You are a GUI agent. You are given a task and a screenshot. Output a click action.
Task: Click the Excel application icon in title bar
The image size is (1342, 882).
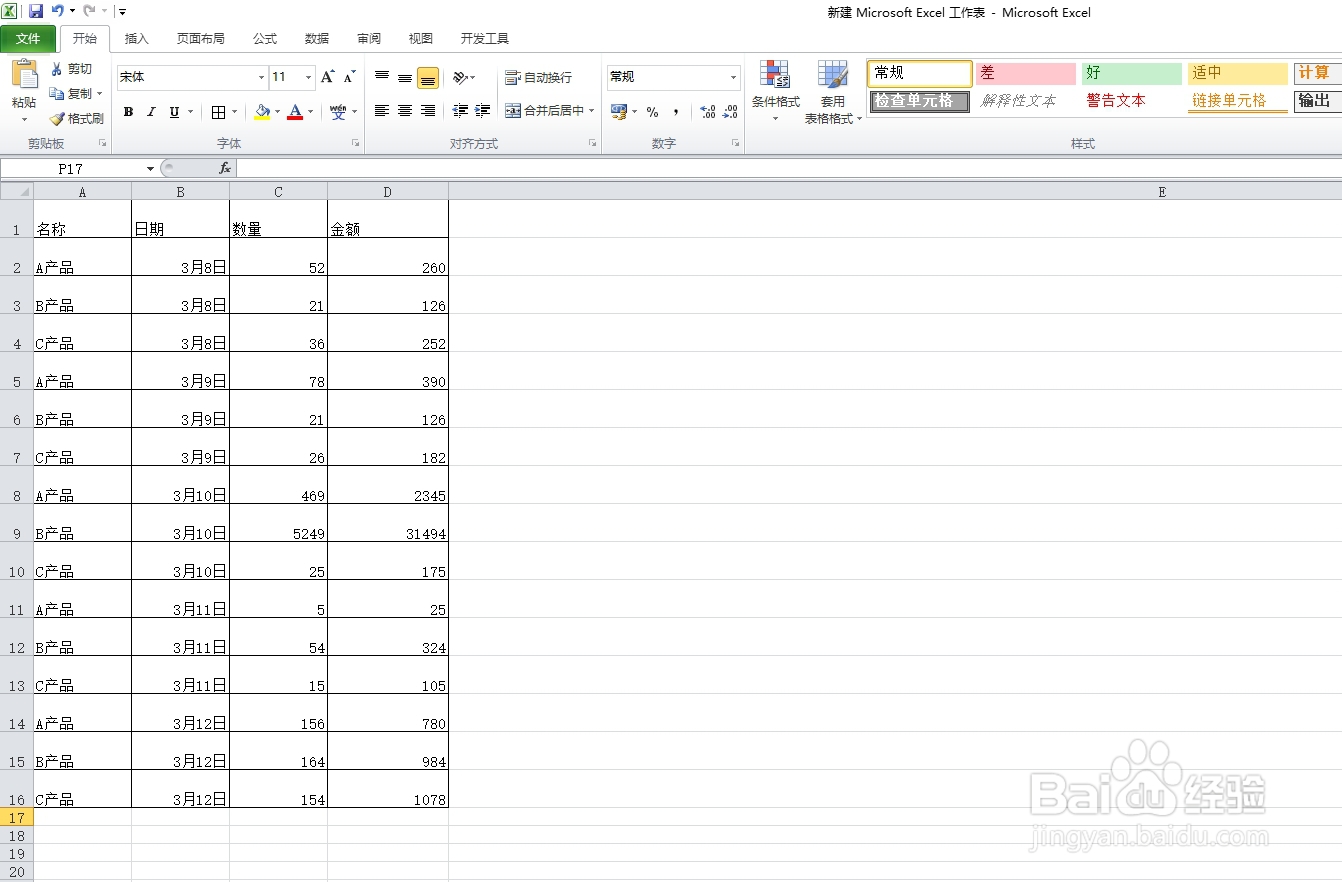(x=9, y=11)
